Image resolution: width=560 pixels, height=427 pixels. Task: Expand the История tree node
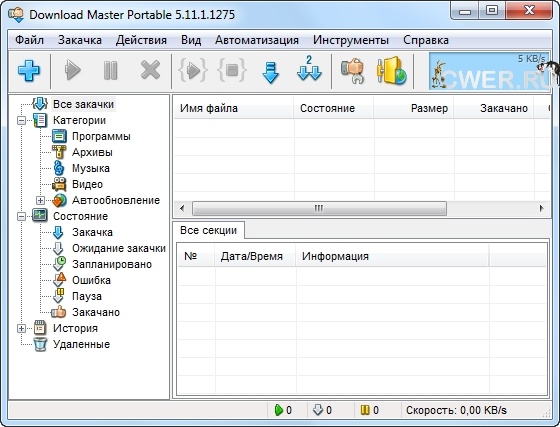click(21, 328)
